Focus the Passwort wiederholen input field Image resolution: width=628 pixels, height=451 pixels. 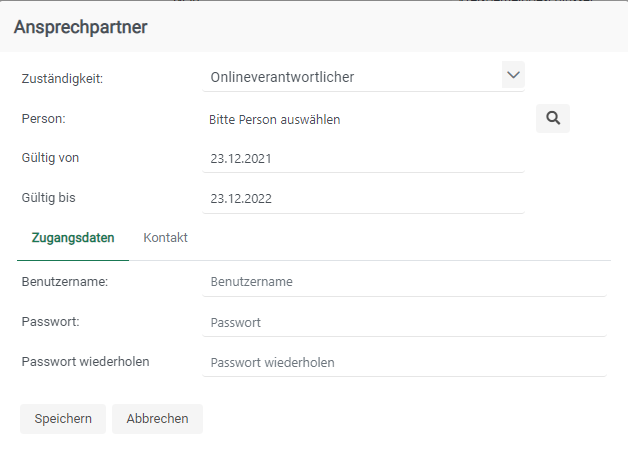(404, 362)
